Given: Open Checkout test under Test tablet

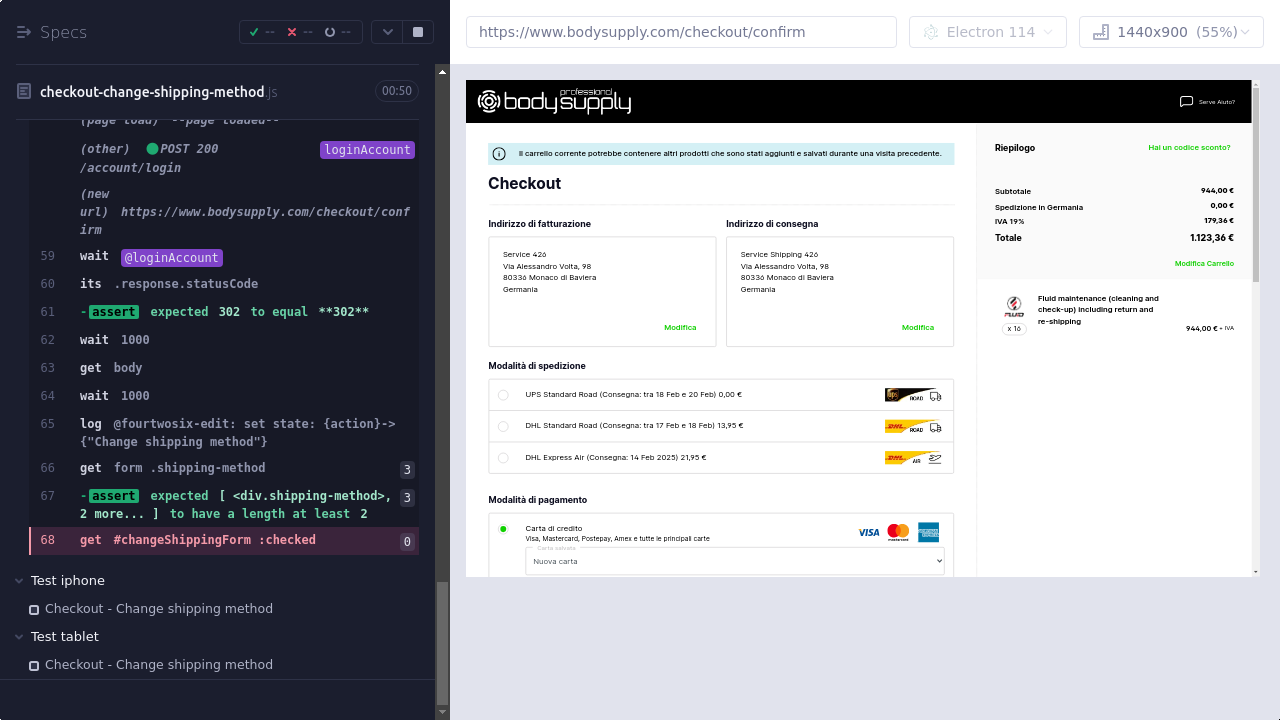Looking at the screenshot, I should (x=158, y=665).
